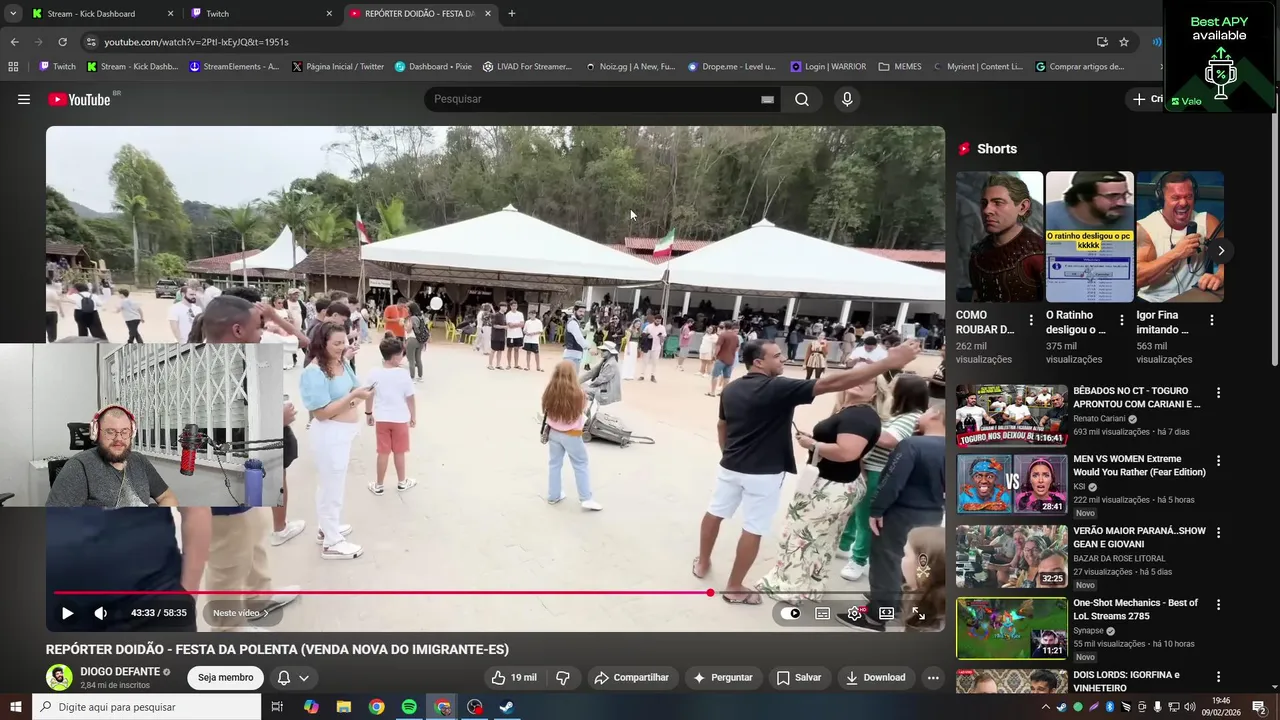Like the video with 19 mil thumbs up
The width and height of the screenshot is (1280, 720).
513,677
